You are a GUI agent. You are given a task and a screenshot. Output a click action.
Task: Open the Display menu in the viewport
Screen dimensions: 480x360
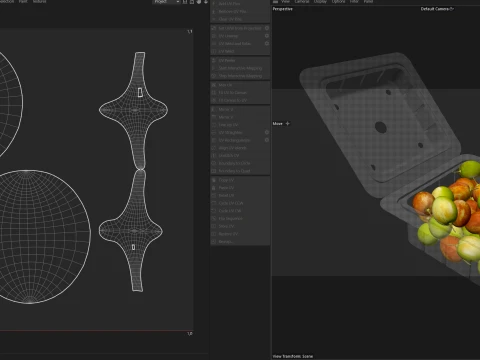pyautogui.click(x=320, y=2)
